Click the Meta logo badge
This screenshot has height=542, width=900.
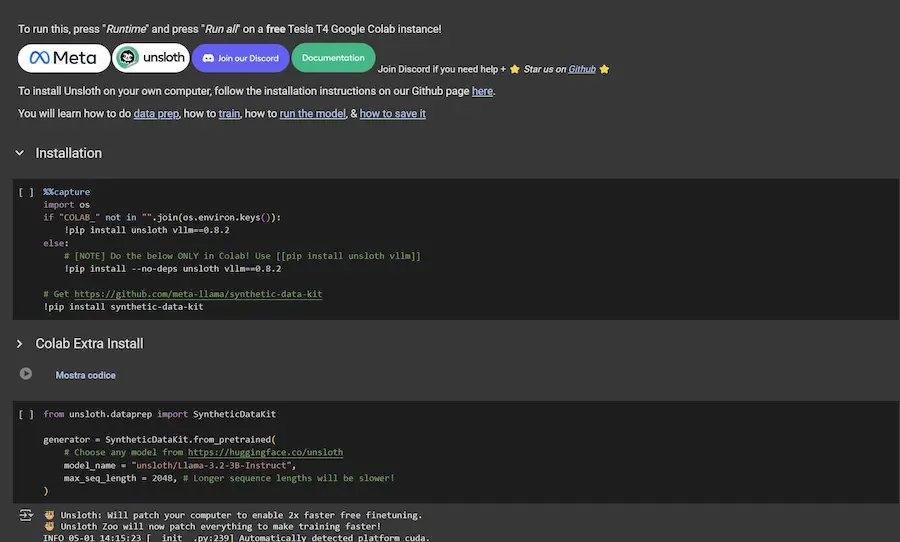64,58
